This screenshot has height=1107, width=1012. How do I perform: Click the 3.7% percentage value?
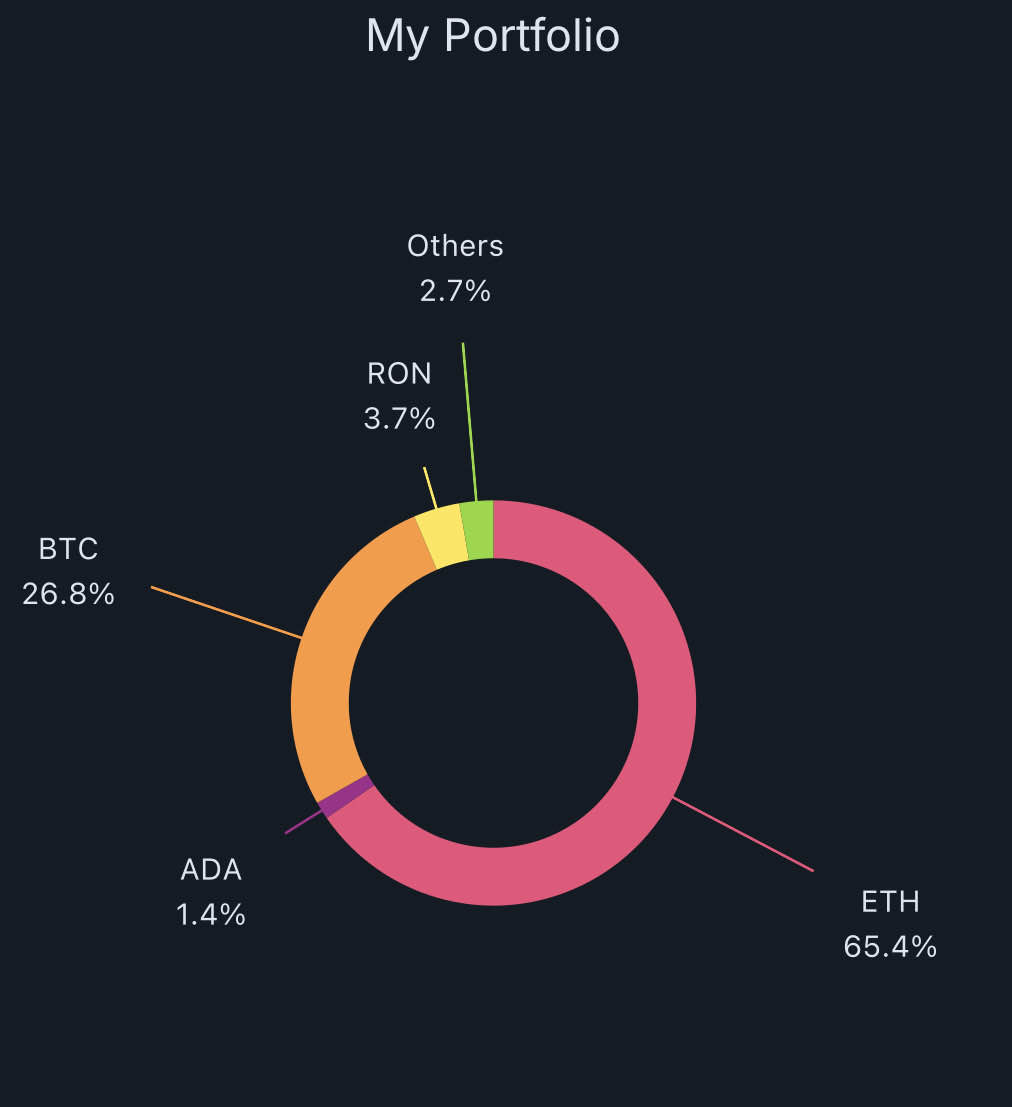coord(399,418)
